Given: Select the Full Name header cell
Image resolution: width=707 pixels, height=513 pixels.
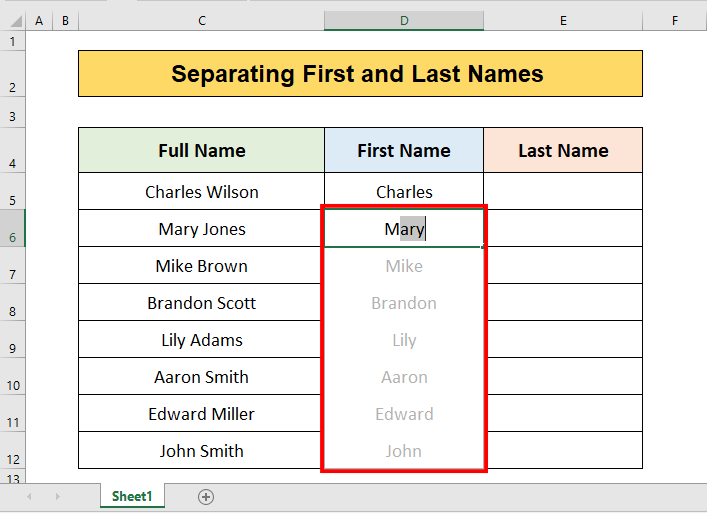Looking at the screenshot, I should (201, 151).
